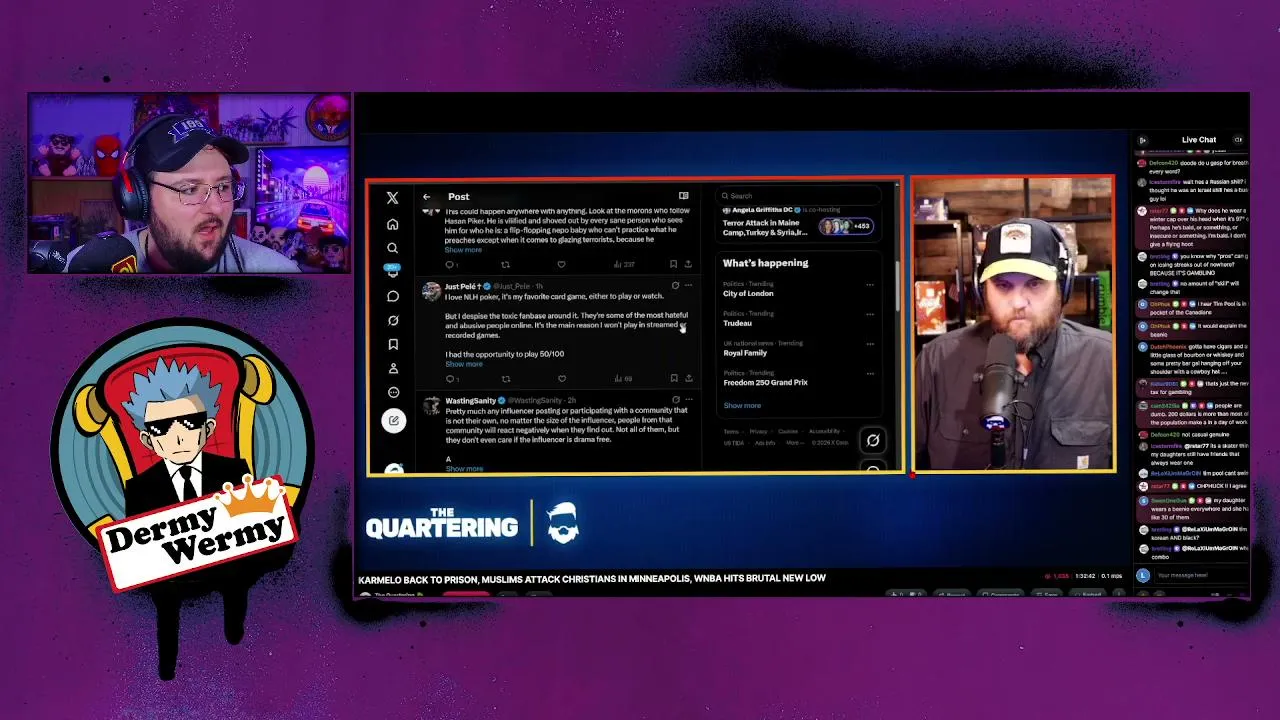
Task: Expand Show more on WastingSanity post
Action: coord(463,468)
